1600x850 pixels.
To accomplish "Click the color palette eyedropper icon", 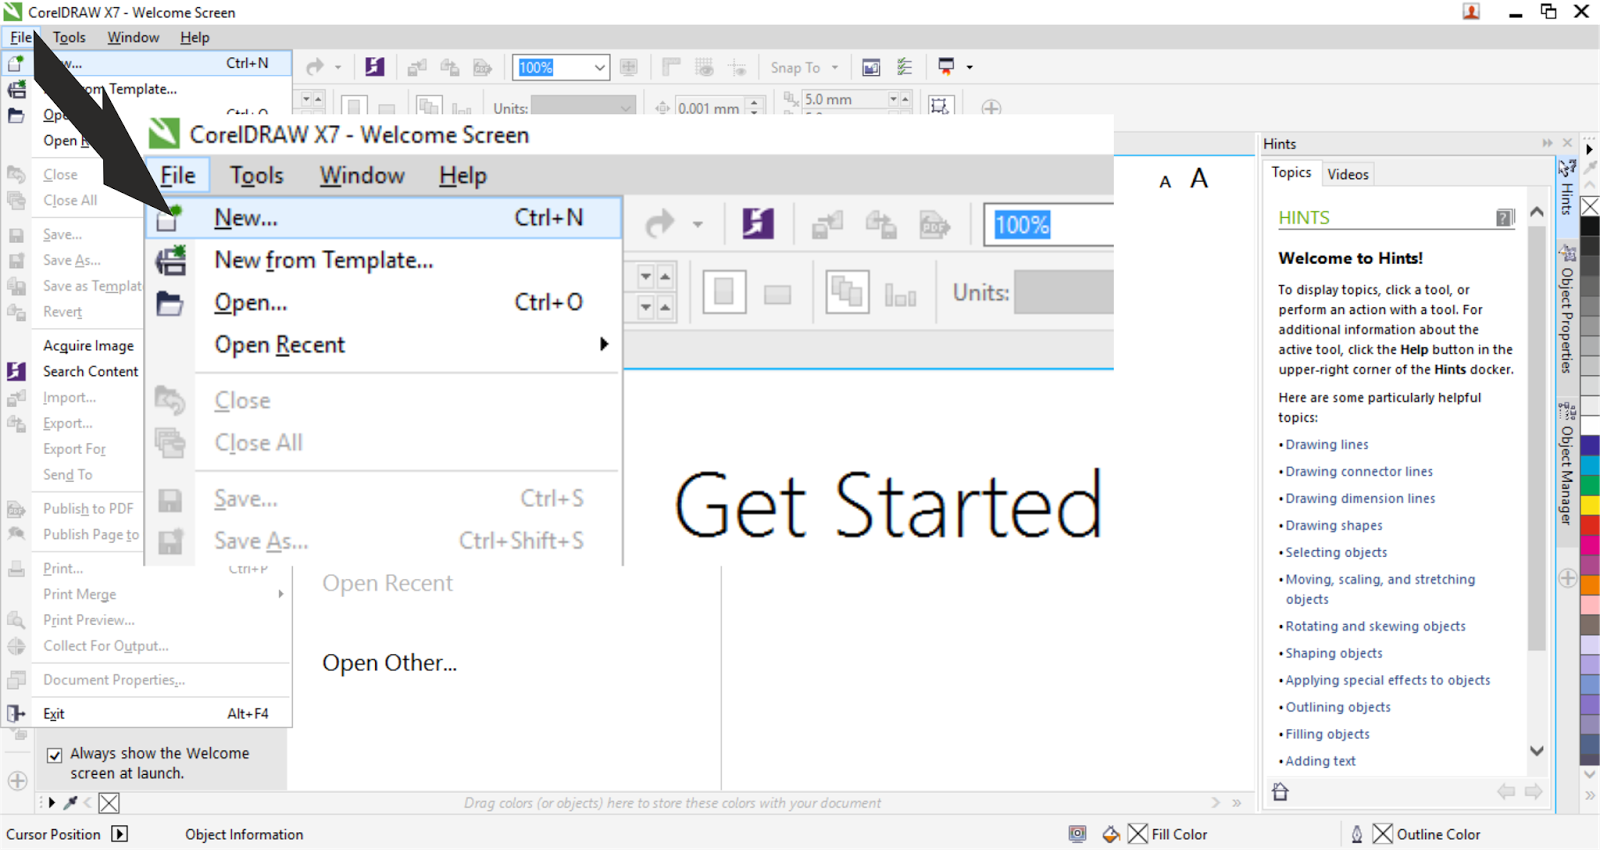I will tap(1590, 167).
